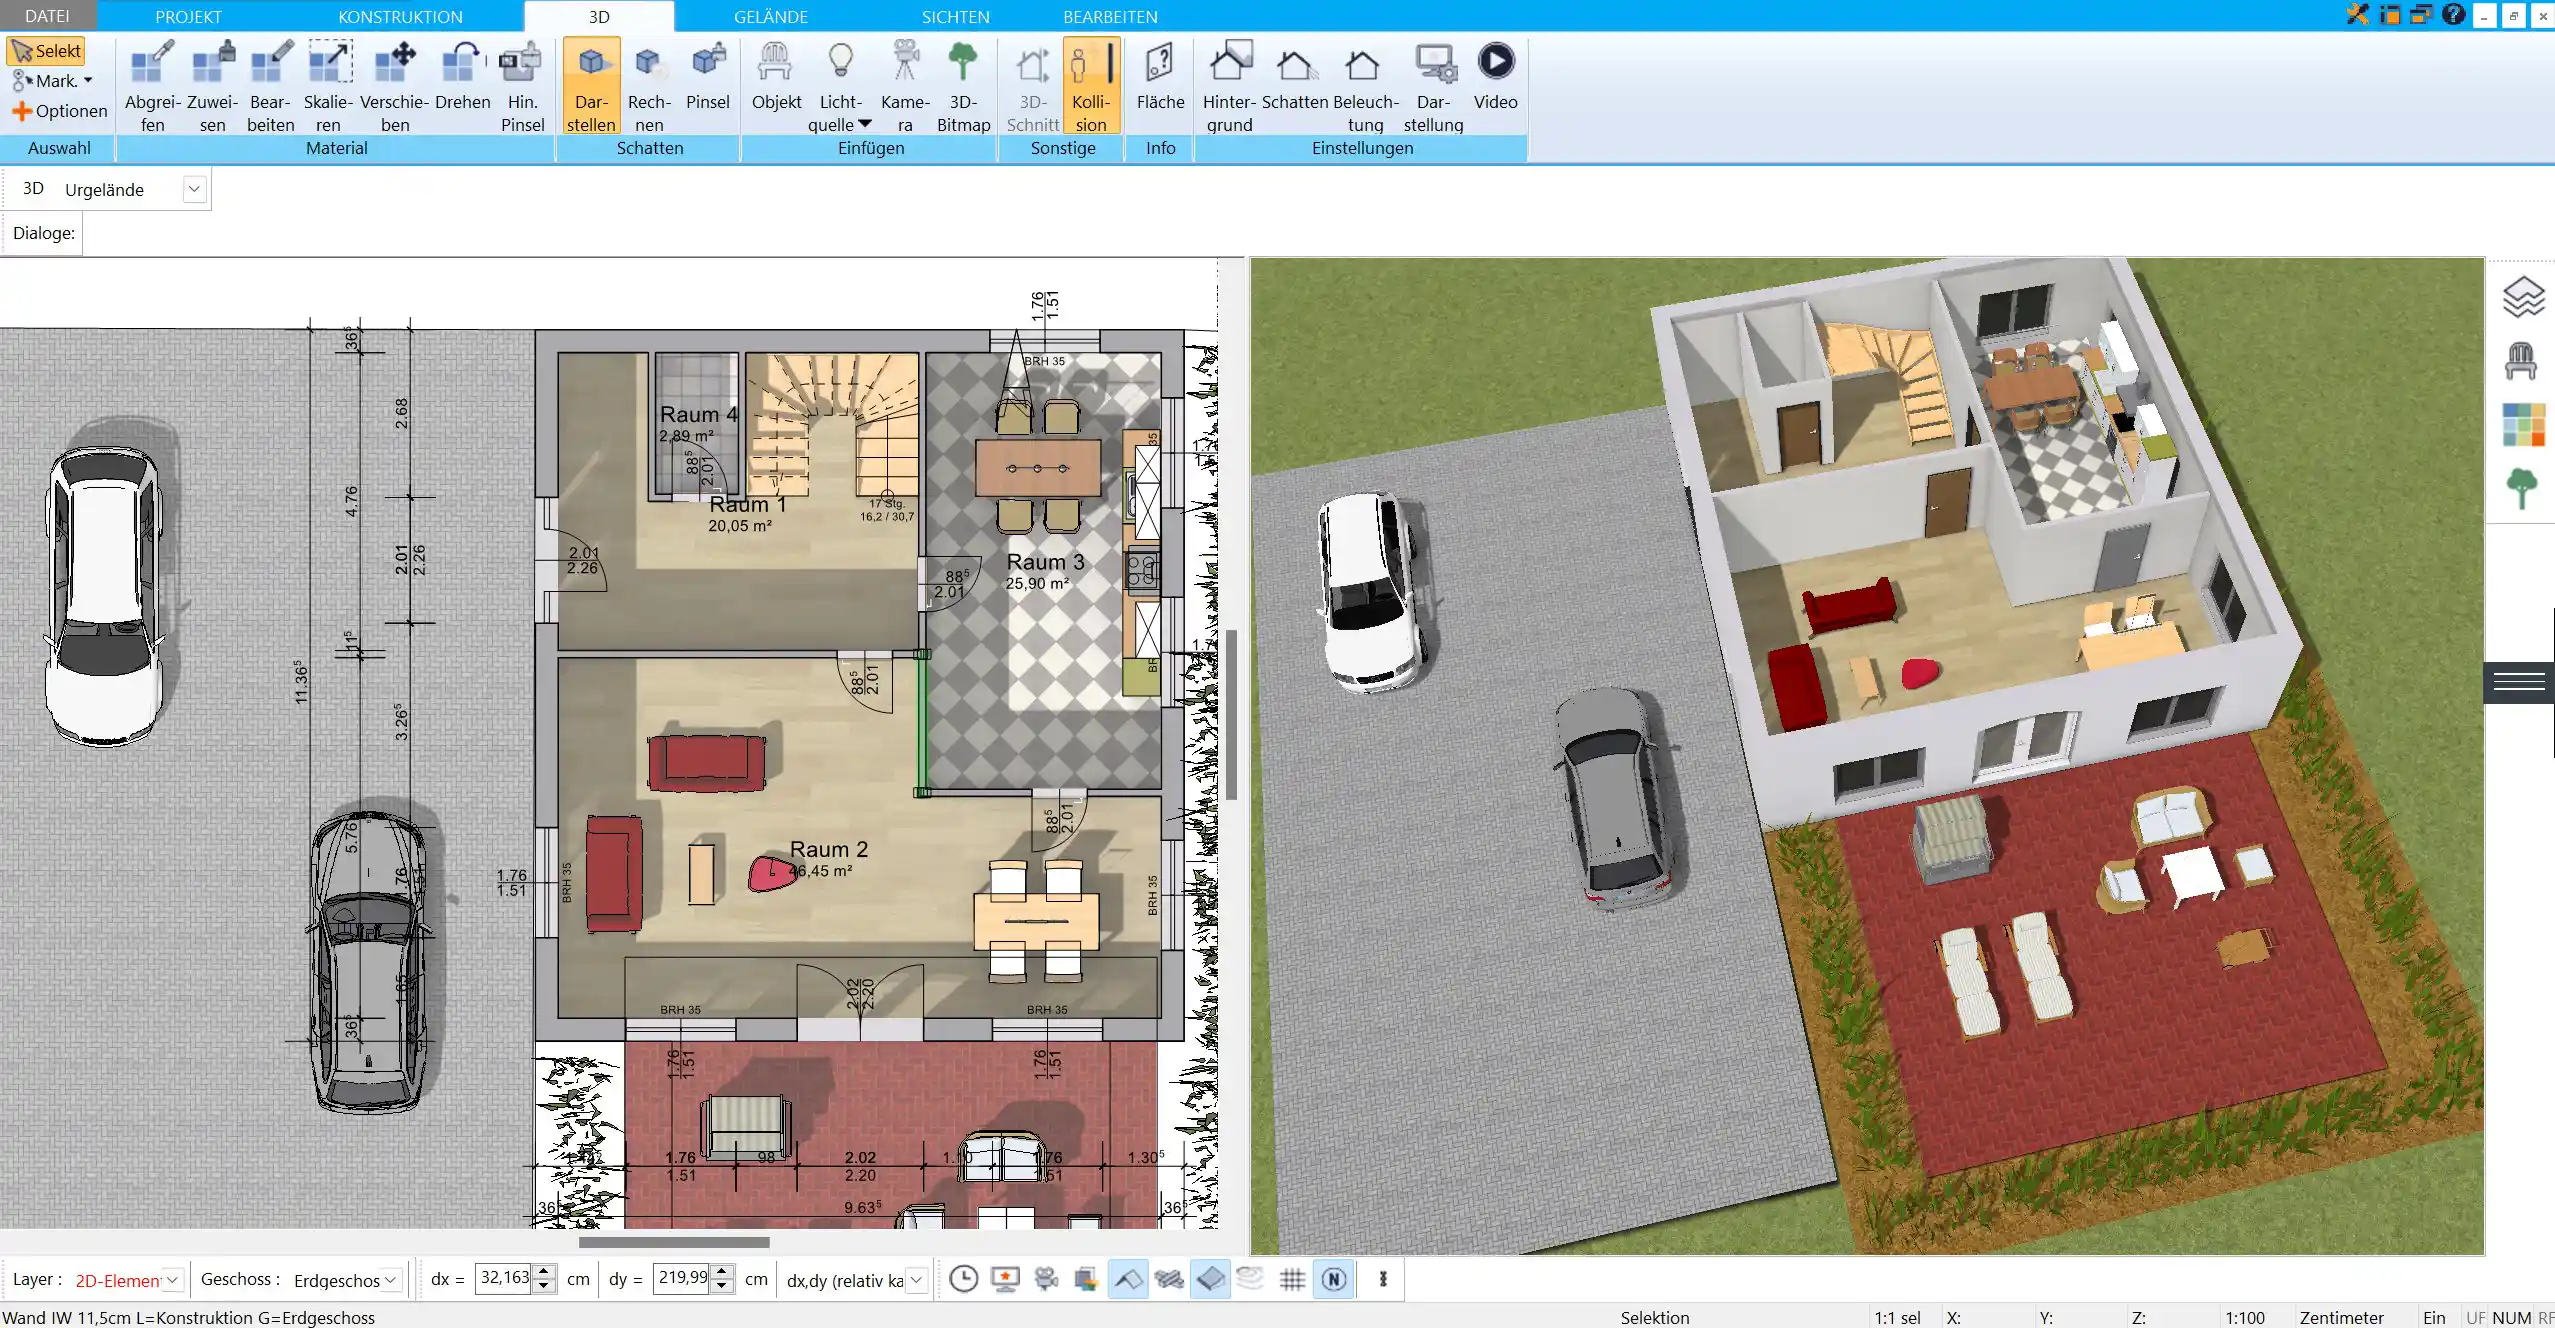
Task: Click the toolbar overflow dots icon
Action: point(1383,1279)
